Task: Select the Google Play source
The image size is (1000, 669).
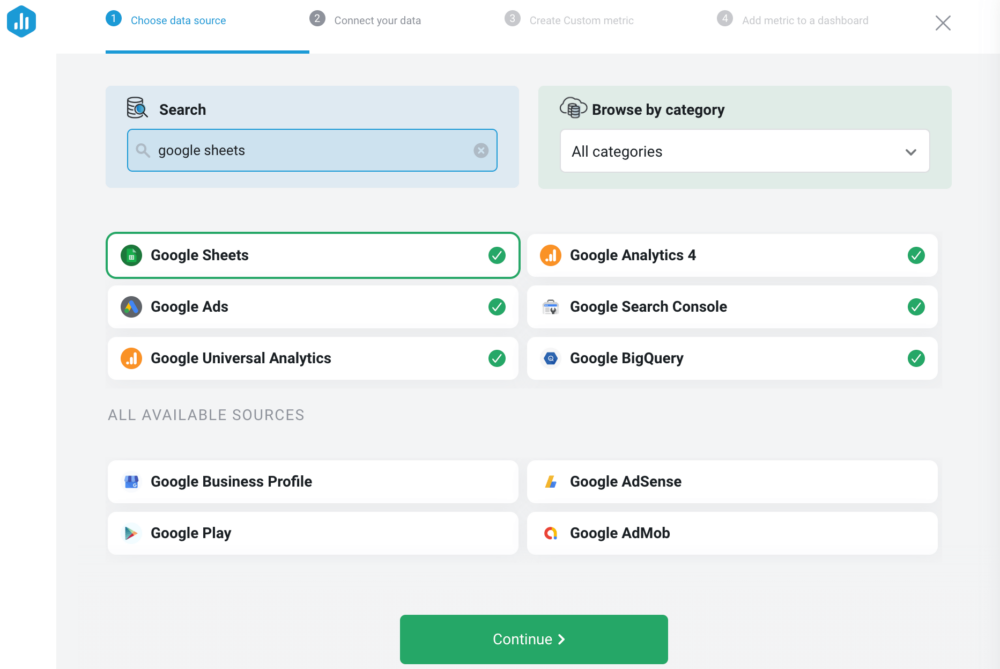Action: point(312,533)
